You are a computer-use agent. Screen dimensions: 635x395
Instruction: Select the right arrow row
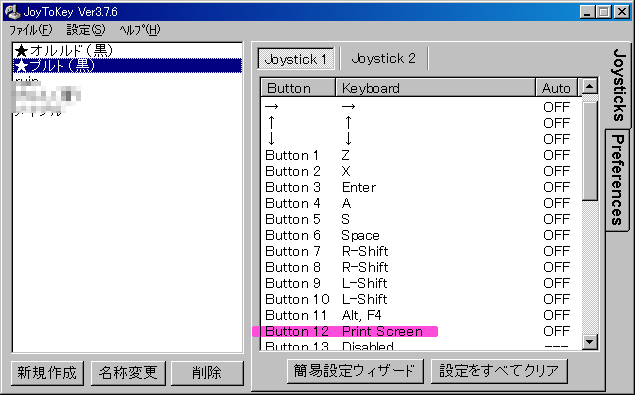point(421,107)
